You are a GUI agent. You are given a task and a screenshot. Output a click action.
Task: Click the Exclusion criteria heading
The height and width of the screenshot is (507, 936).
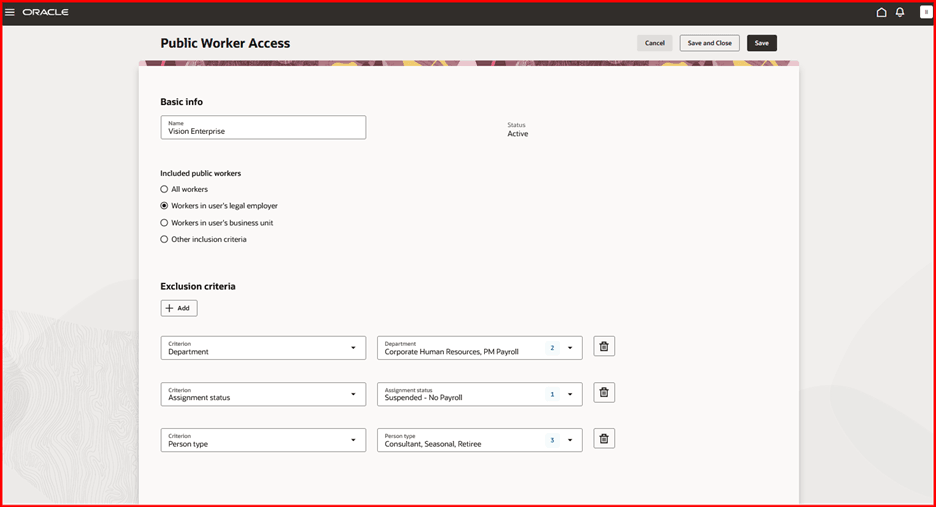click(x=198, y=286)
